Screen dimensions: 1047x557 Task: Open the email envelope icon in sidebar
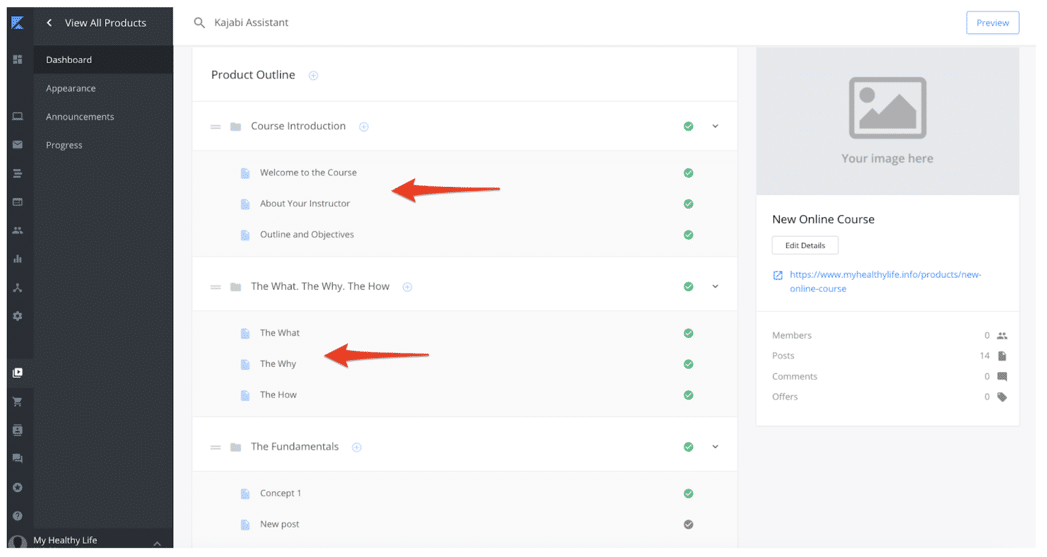click(x=17, y=145)
